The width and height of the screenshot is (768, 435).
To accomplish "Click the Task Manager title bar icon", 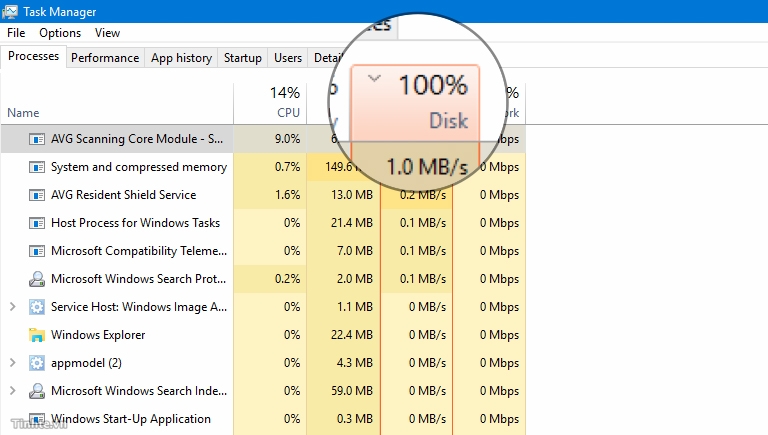I will [10, 11].
